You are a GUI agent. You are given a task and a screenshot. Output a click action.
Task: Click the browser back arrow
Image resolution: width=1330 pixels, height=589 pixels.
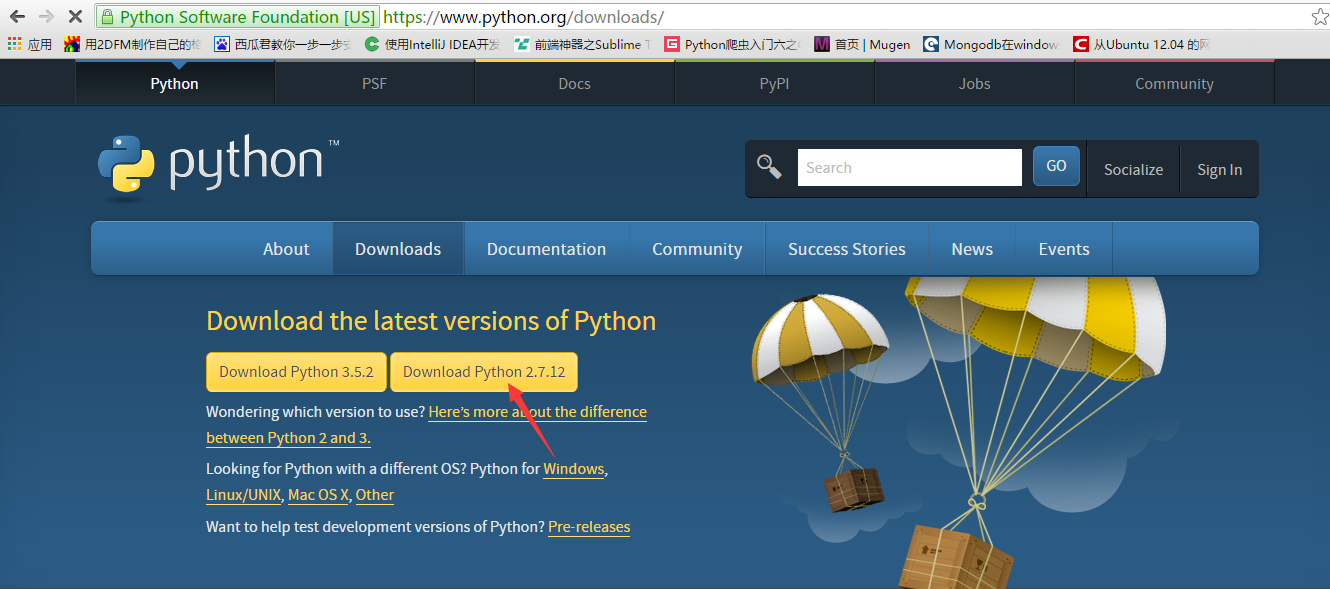[17, 17]
